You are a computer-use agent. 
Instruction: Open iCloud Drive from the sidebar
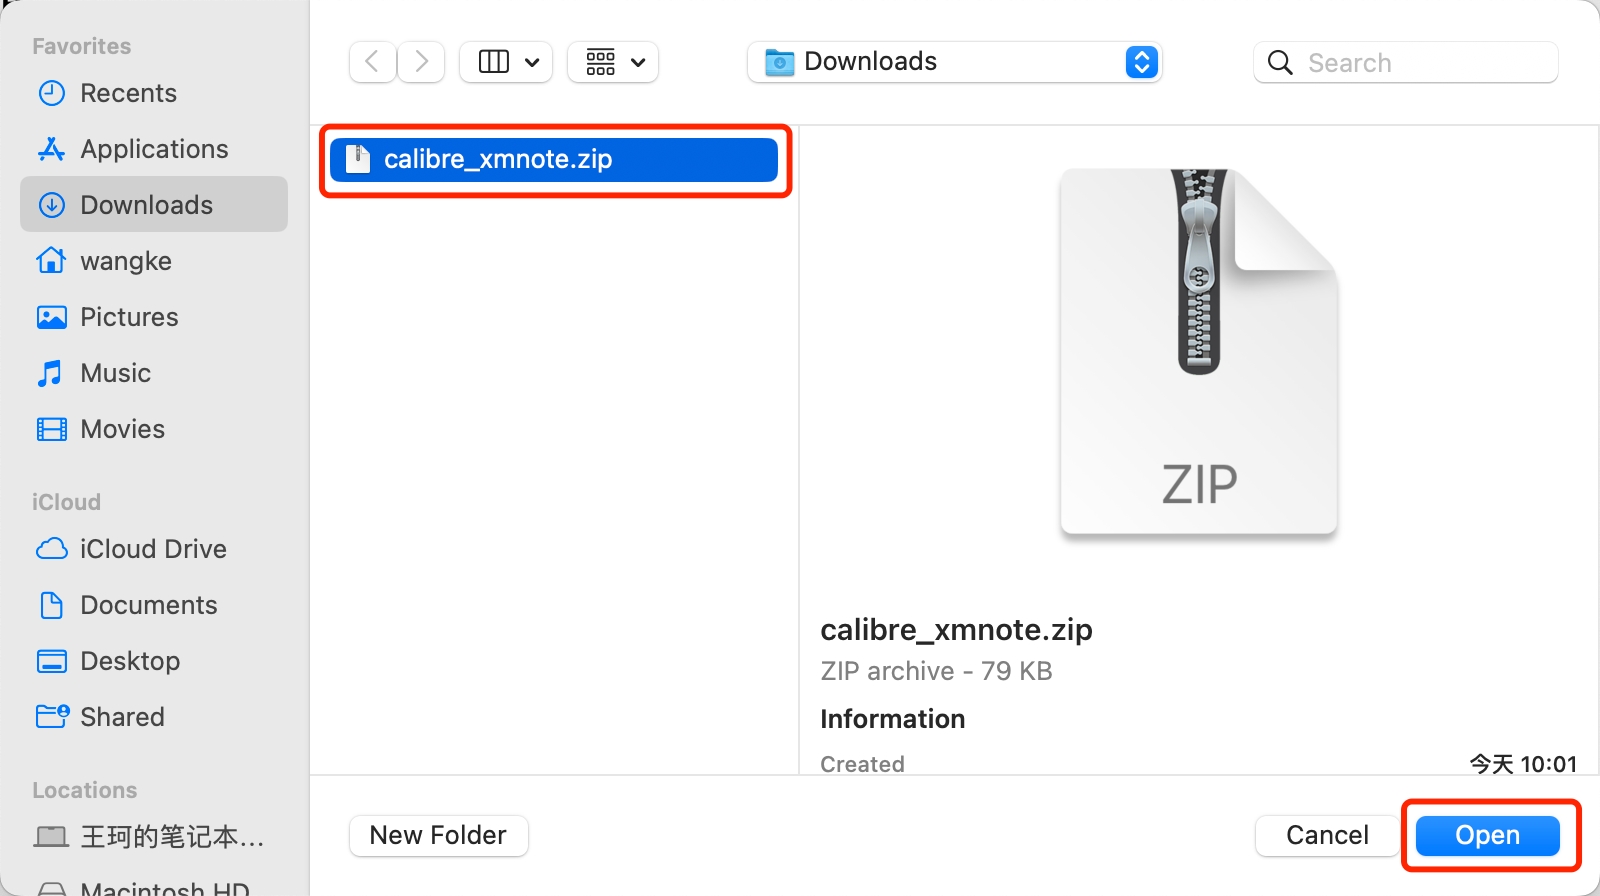[153, 549]
